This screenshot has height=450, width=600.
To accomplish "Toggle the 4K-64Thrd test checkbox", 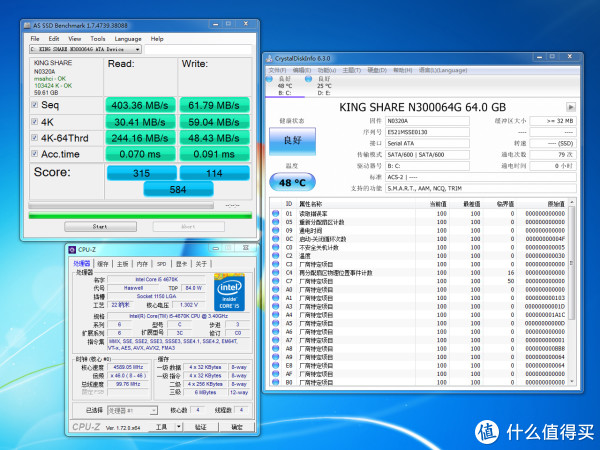I will click(x=34, y=137).
